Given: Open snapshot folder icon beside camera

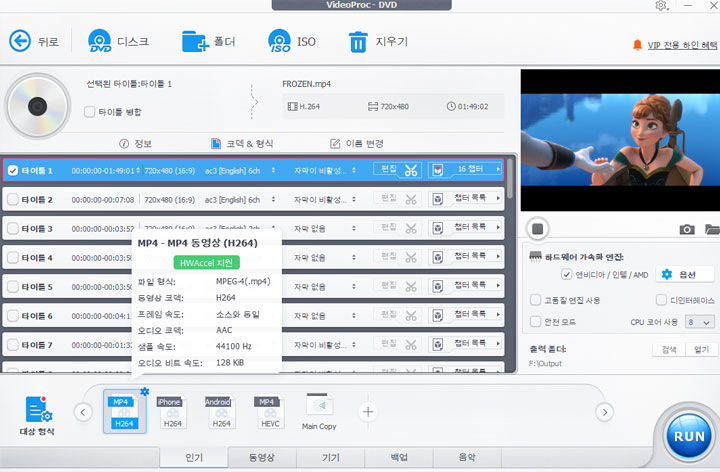Looking at the screenshot, I should pos(713,229).
